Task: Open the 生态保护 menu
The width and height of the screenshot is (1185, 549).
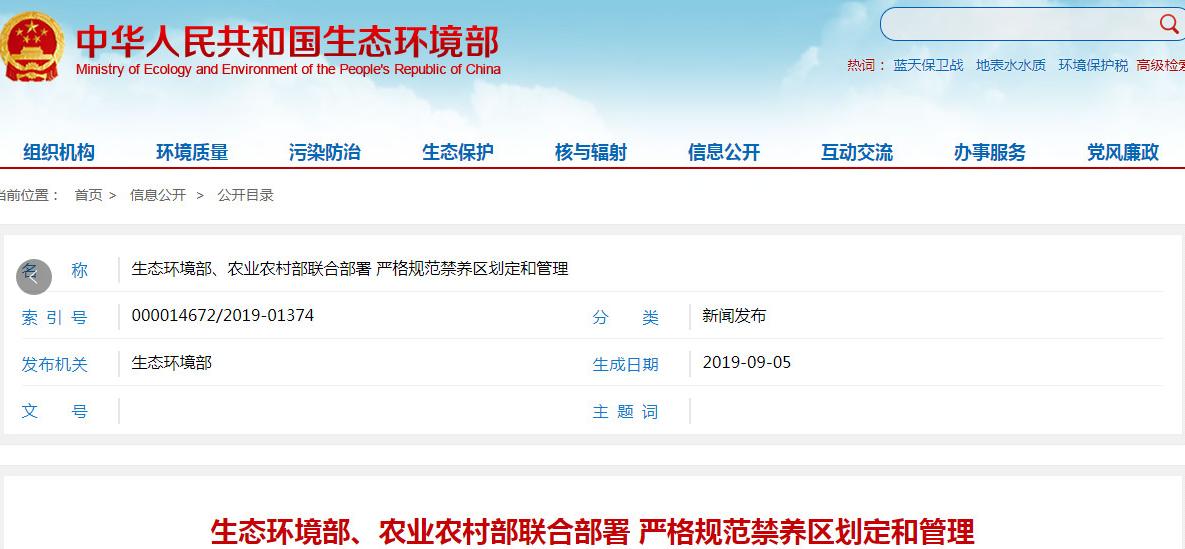Action: [458, 152]
